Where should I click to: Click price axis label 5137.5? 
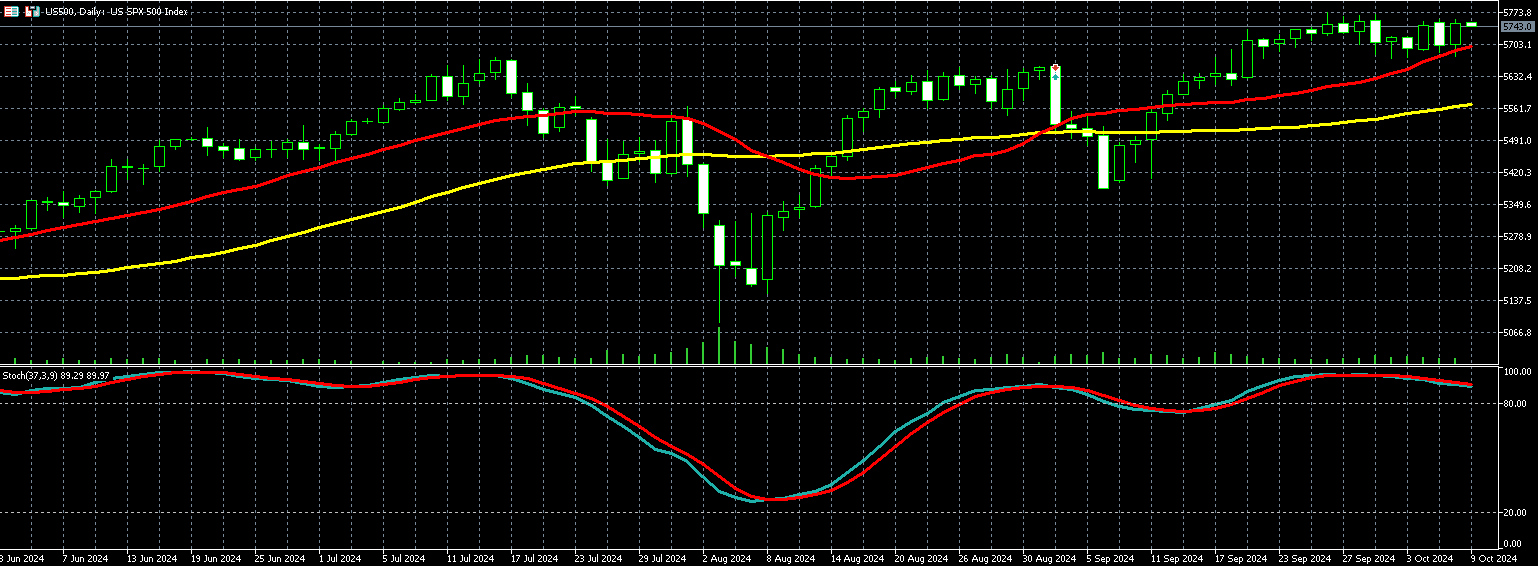pos(1518,301)
